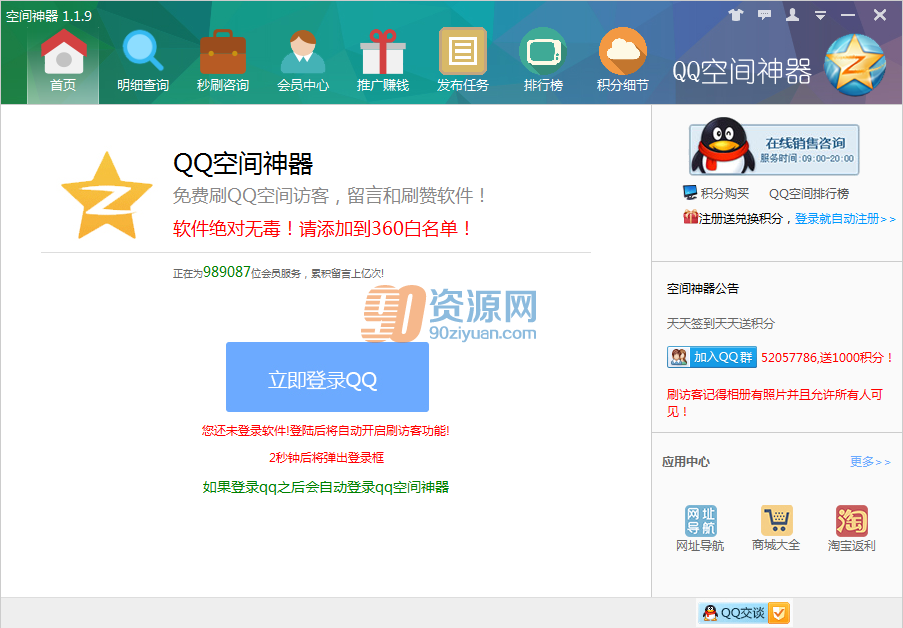This screenshot has height=628, width=903.
Task: Click the 积分购买 computer icon
Action: [x=690, y=192]
